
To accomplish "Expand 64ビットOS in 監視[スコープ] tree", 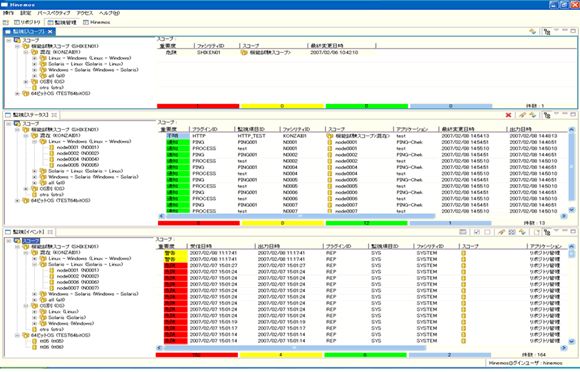I will (17, 94).
